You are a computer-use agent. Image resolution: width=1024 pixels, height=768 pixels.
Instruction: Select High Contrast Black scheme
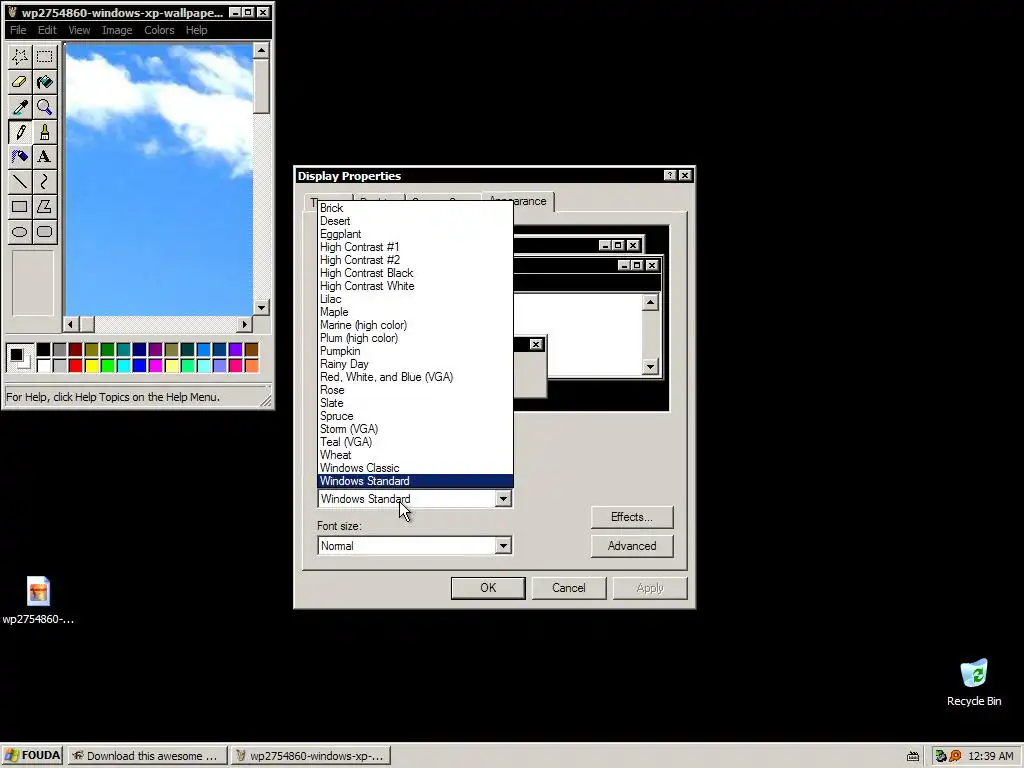pyautogui.click(x=415, y=273)
